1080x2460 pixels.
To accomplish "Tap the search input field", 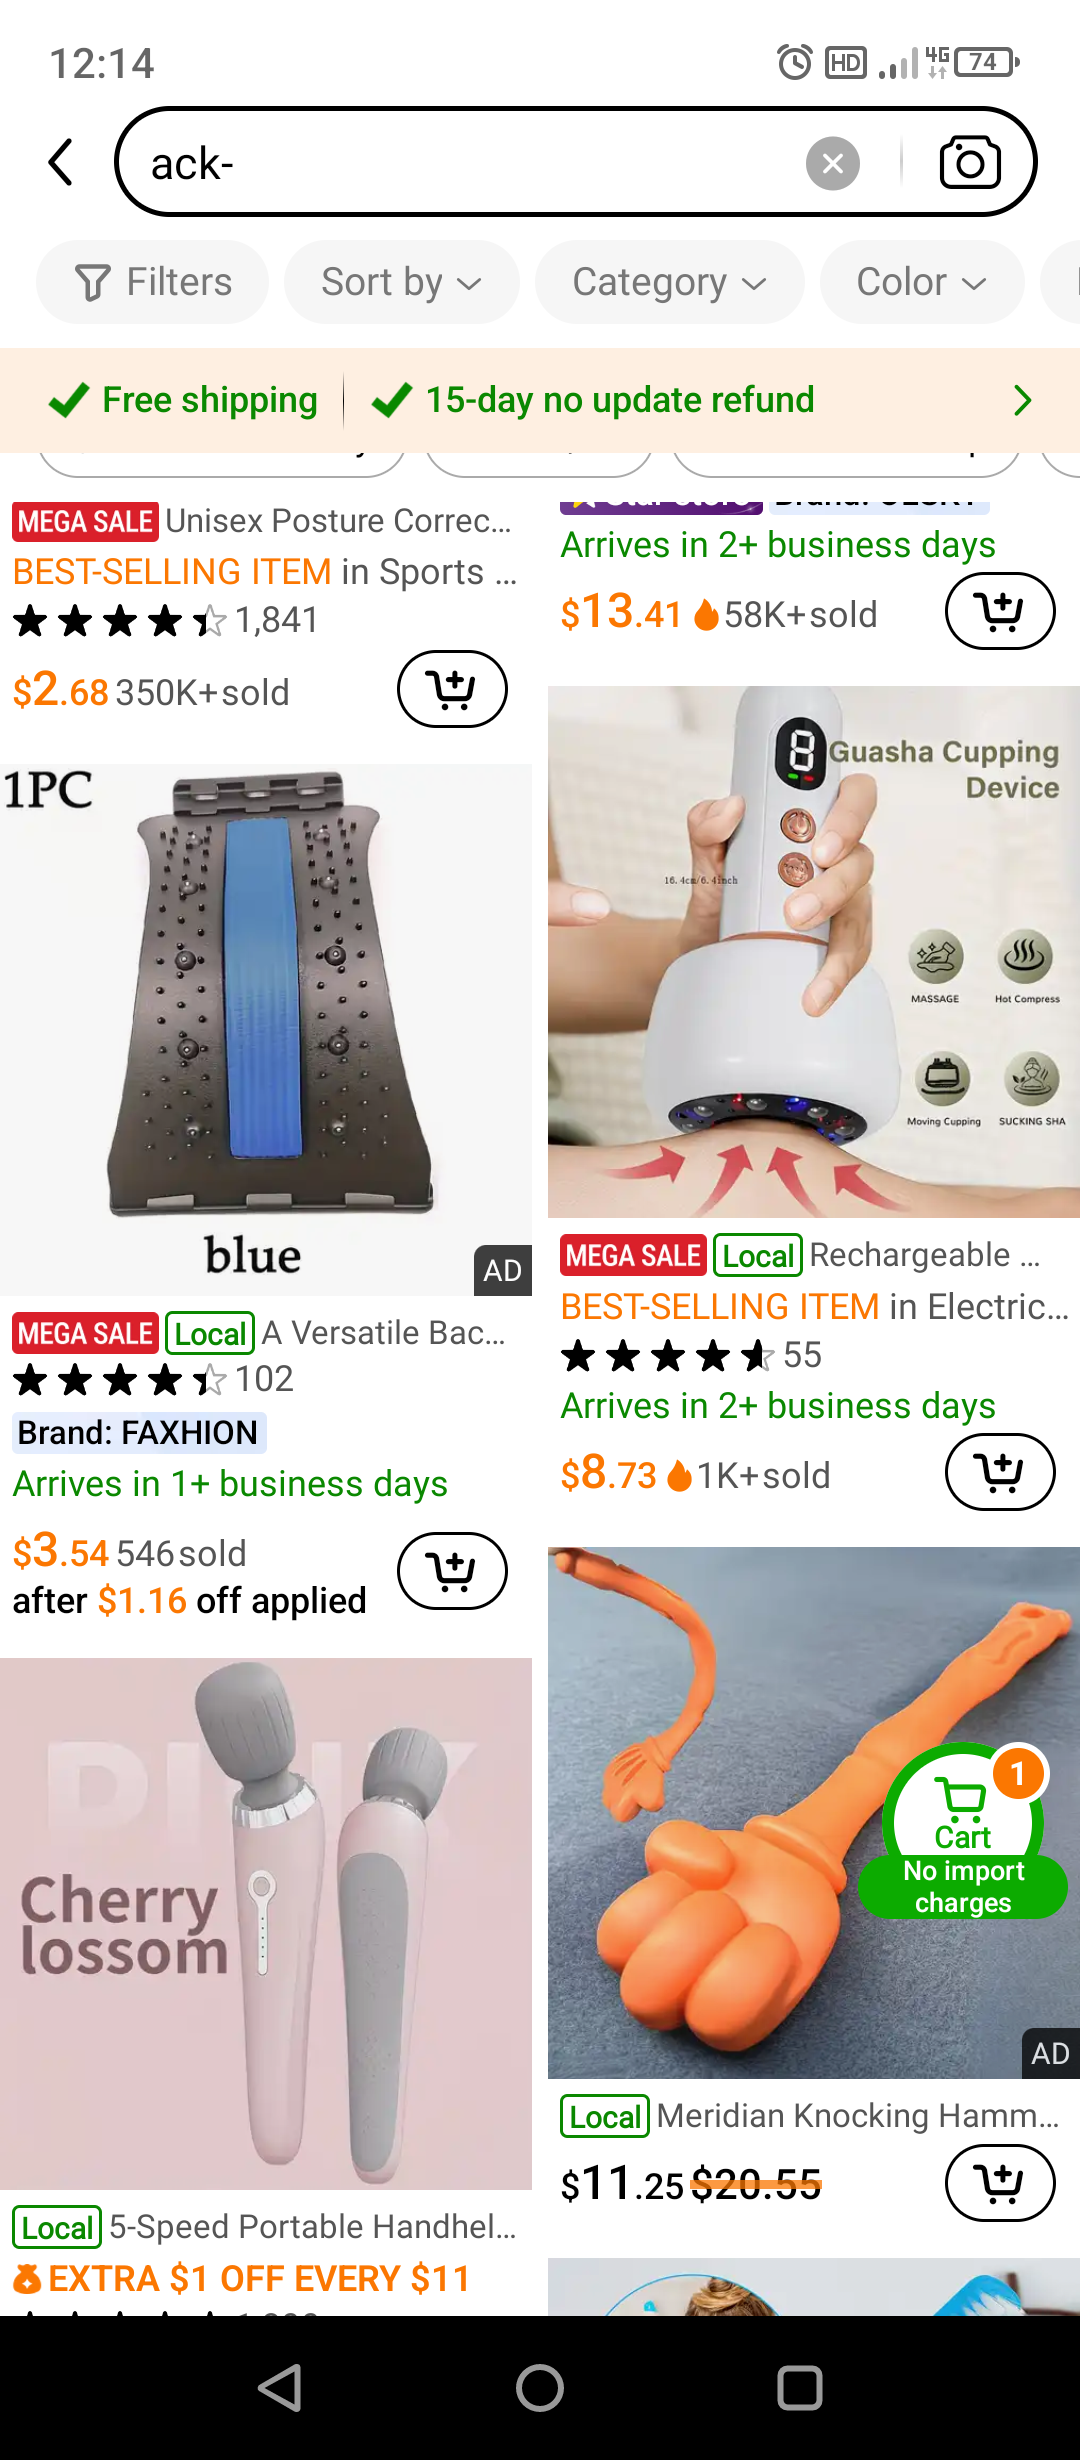I will 470,163.
